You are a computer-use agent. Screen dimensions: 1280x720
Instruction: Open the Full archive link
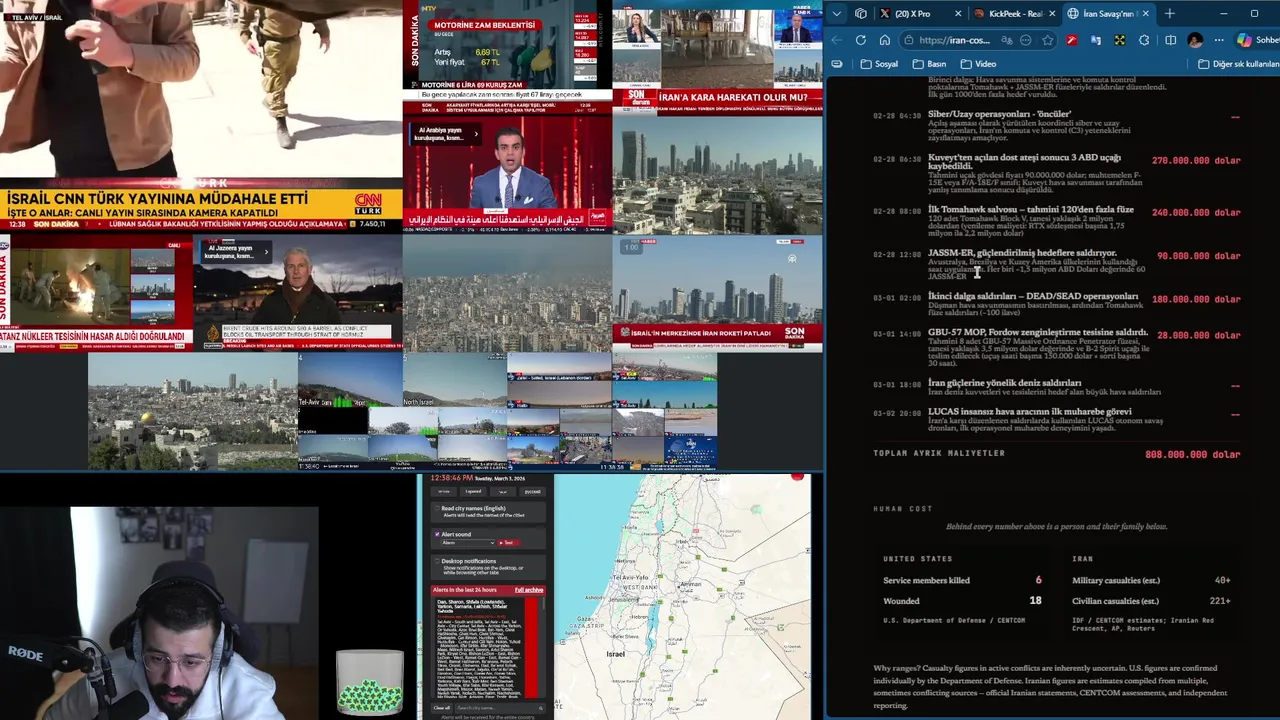(529, 590)
